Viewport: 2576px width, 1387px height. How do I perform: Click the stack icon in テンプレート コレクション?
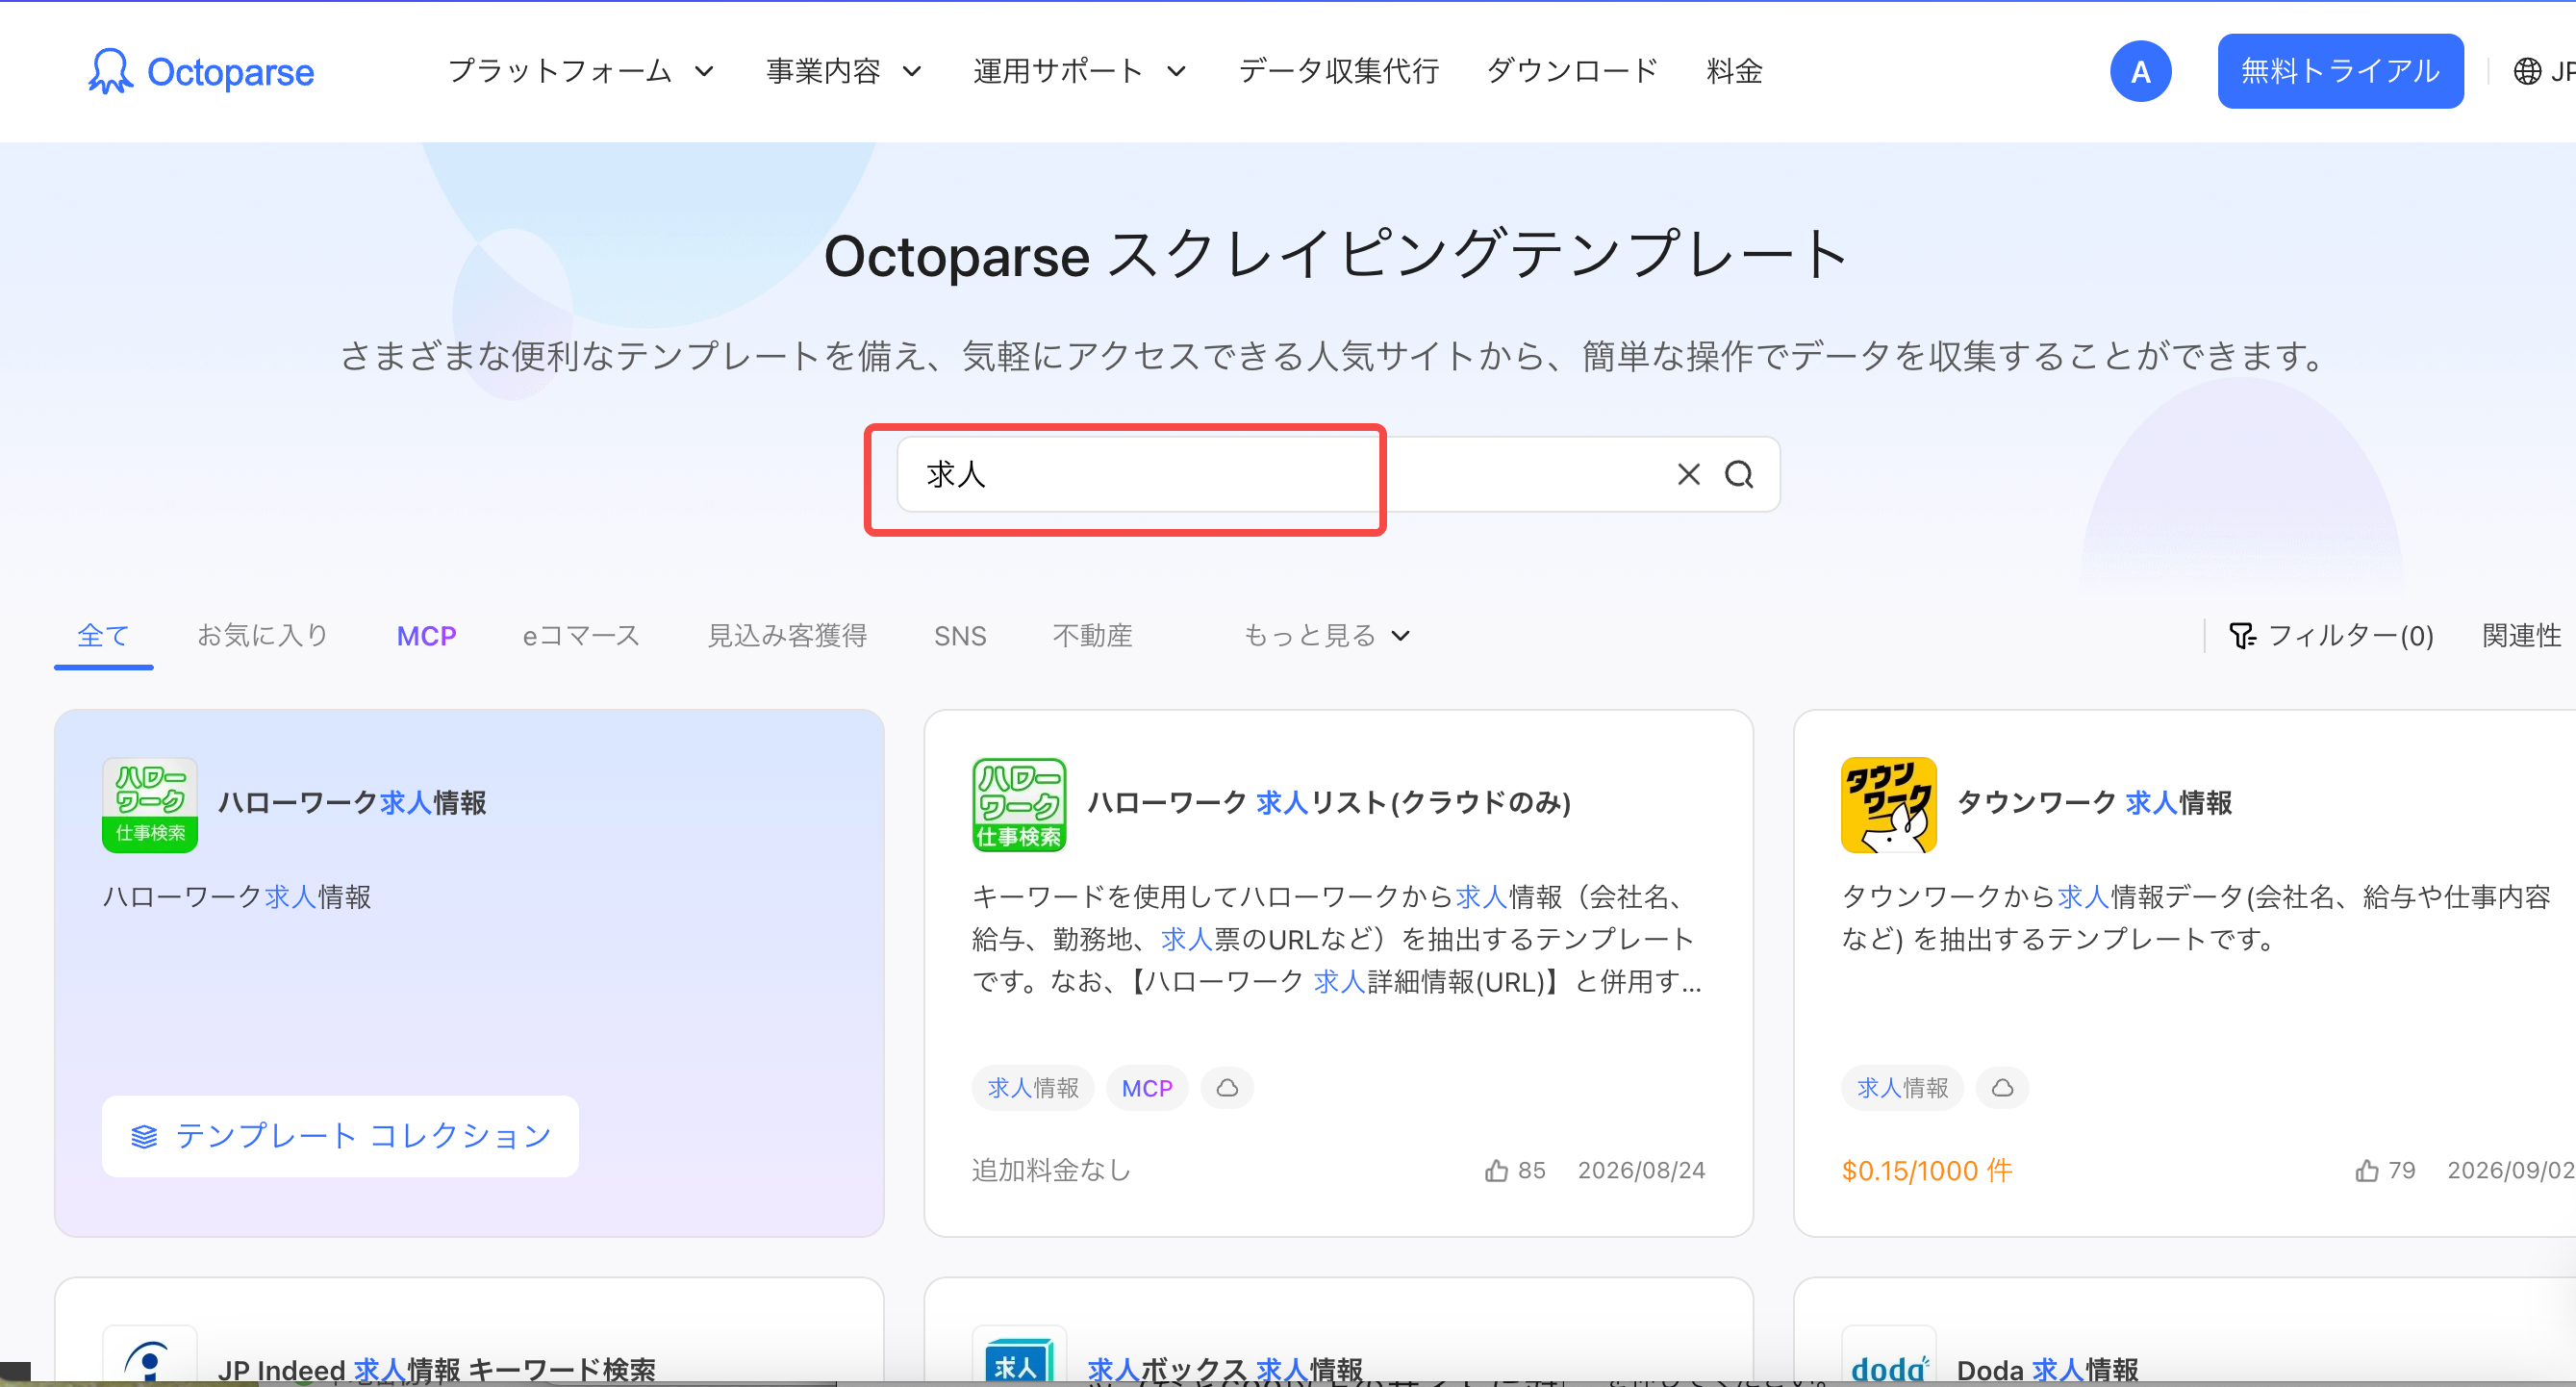point(144,1136)
